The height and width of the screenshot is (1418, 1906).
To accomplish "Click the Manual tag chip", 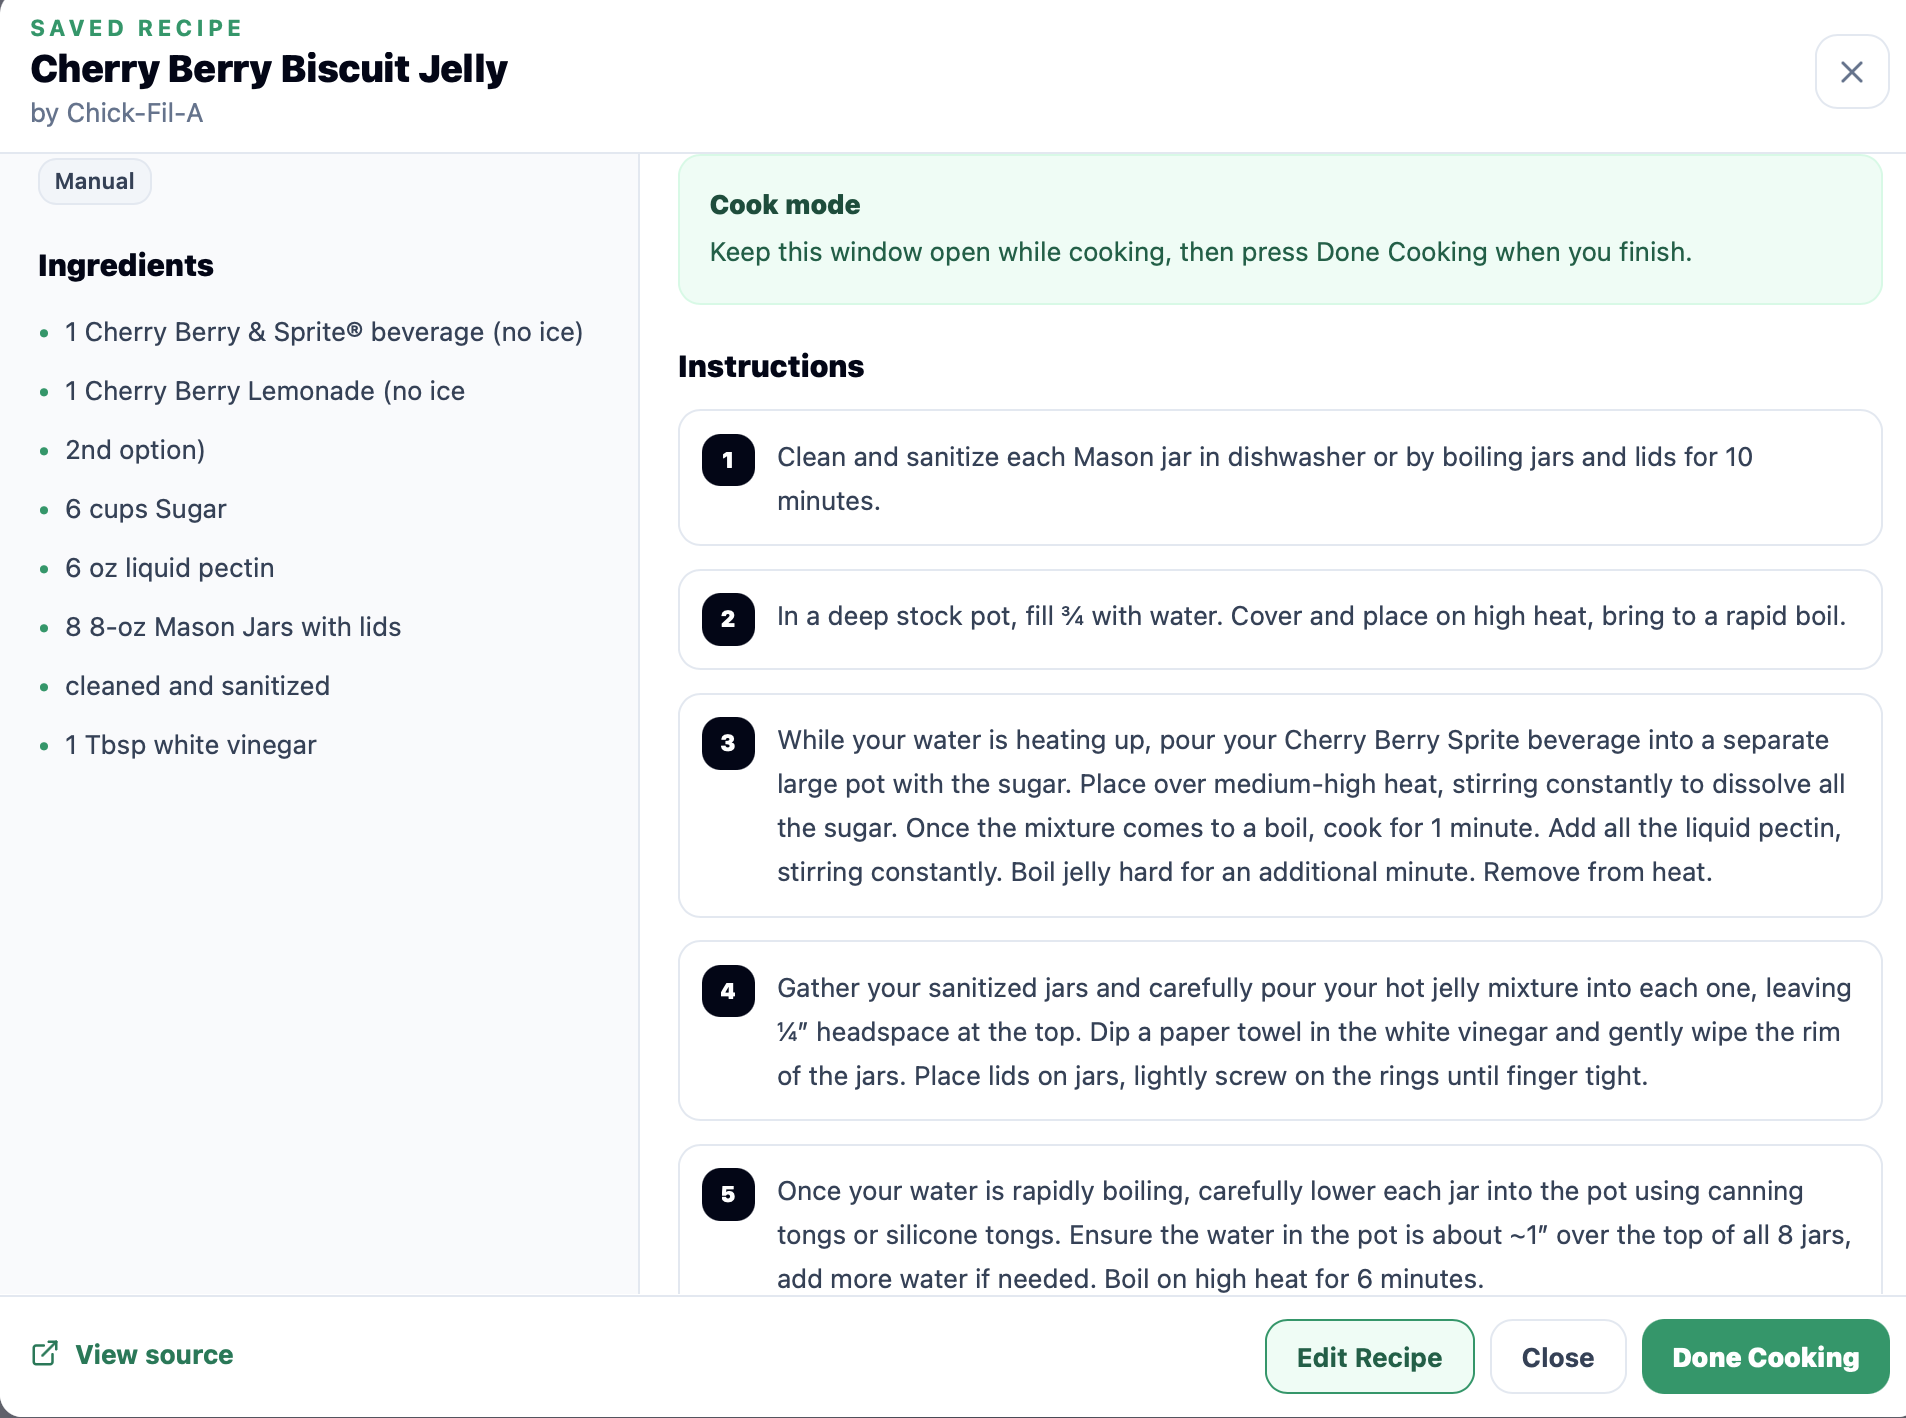I will tap(95, 181).
